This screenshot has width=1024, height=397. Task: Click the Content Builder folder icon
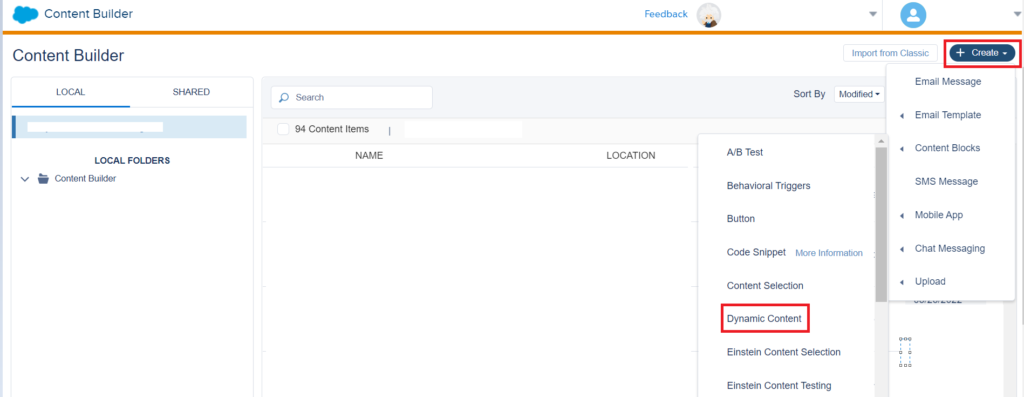point(43,178)
